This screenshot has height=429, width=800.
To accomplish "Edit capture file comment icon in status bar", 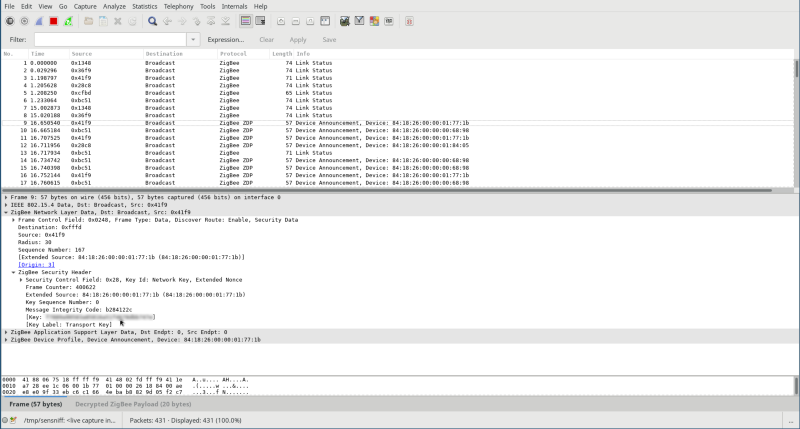I will tap(13, 420).
